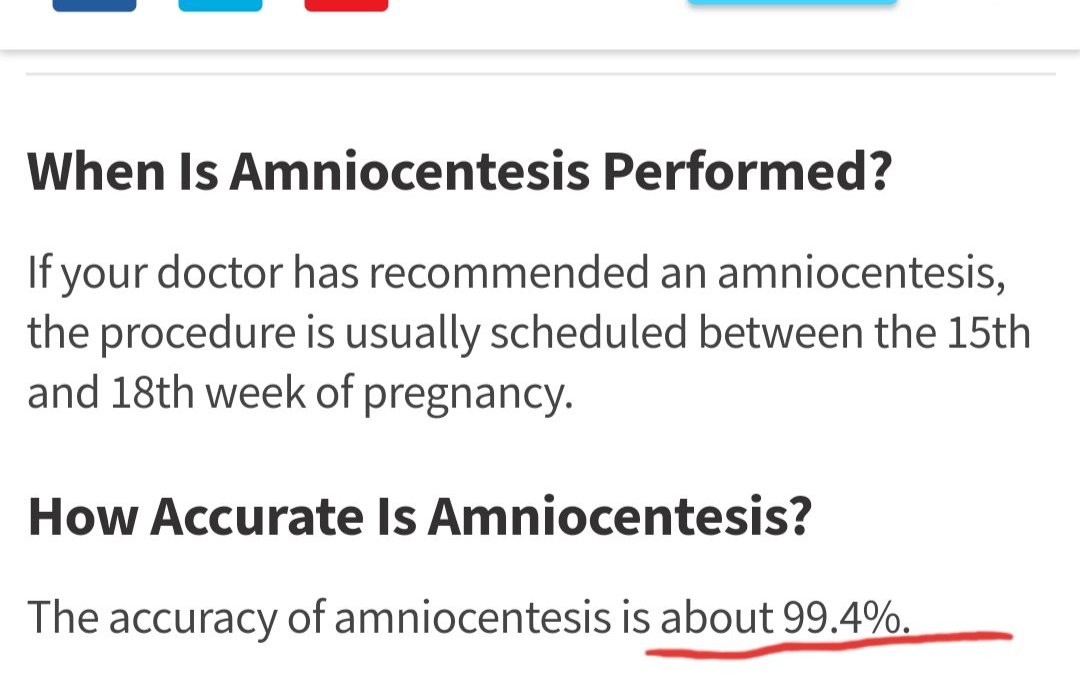1080x690 pixels.
Task: Tap the light blue Twitter share button
Action: (220, 5)
